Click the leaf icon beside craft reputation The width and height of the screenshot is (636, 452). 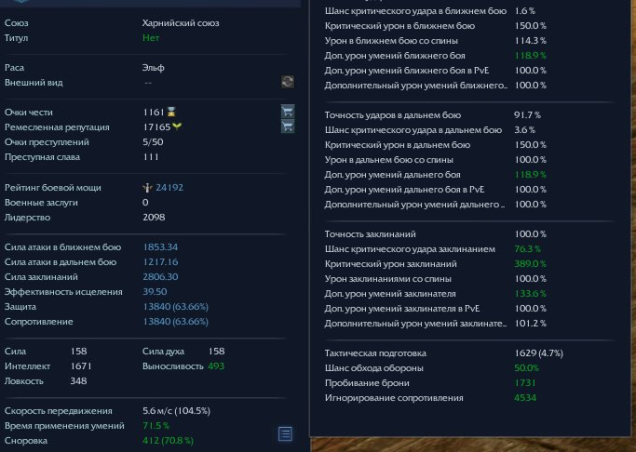tap(177, 127)
